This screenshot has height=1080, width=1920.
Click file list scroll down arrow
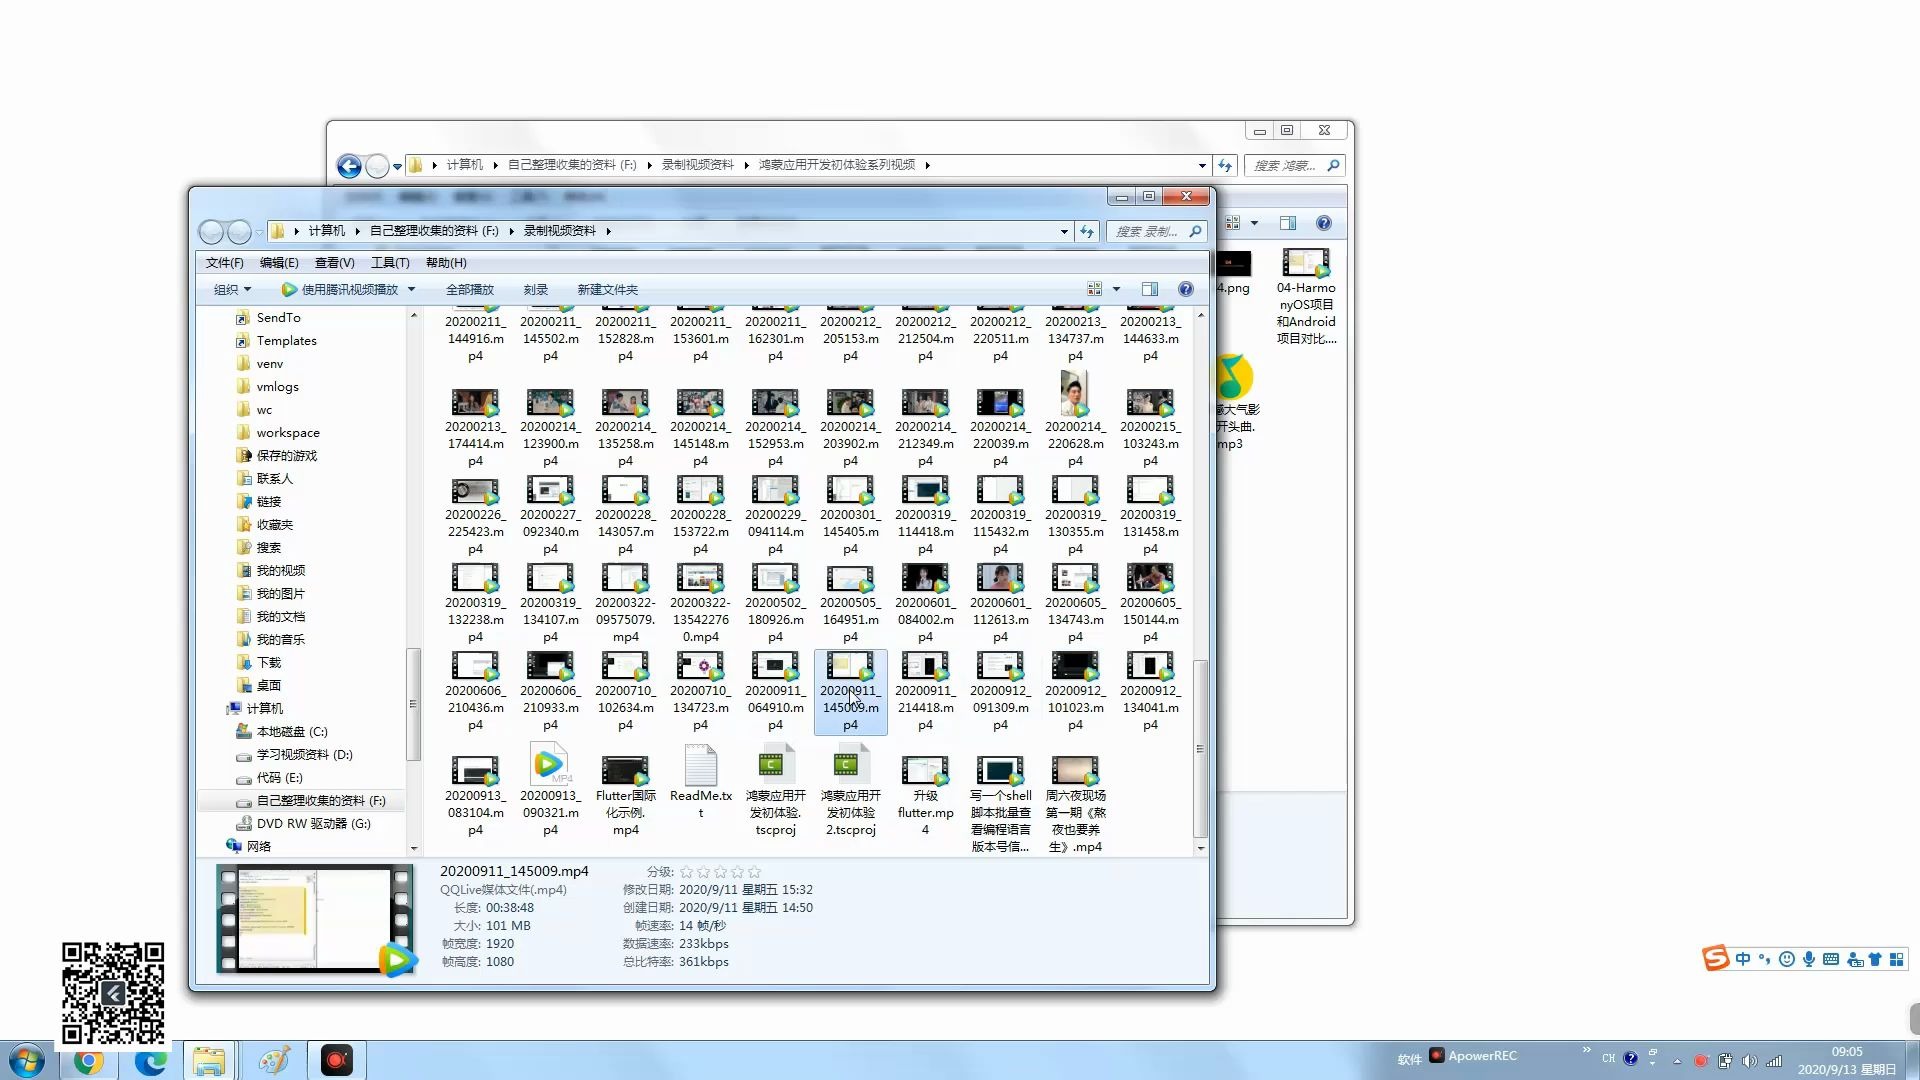pos(1201,848)
